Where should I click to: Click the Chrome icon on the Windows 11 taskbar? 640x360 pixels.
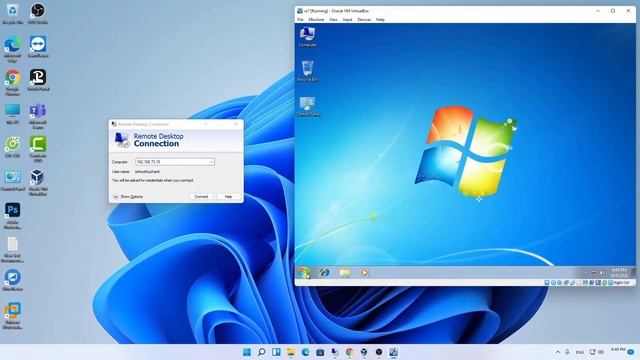[x=349, y=352]
